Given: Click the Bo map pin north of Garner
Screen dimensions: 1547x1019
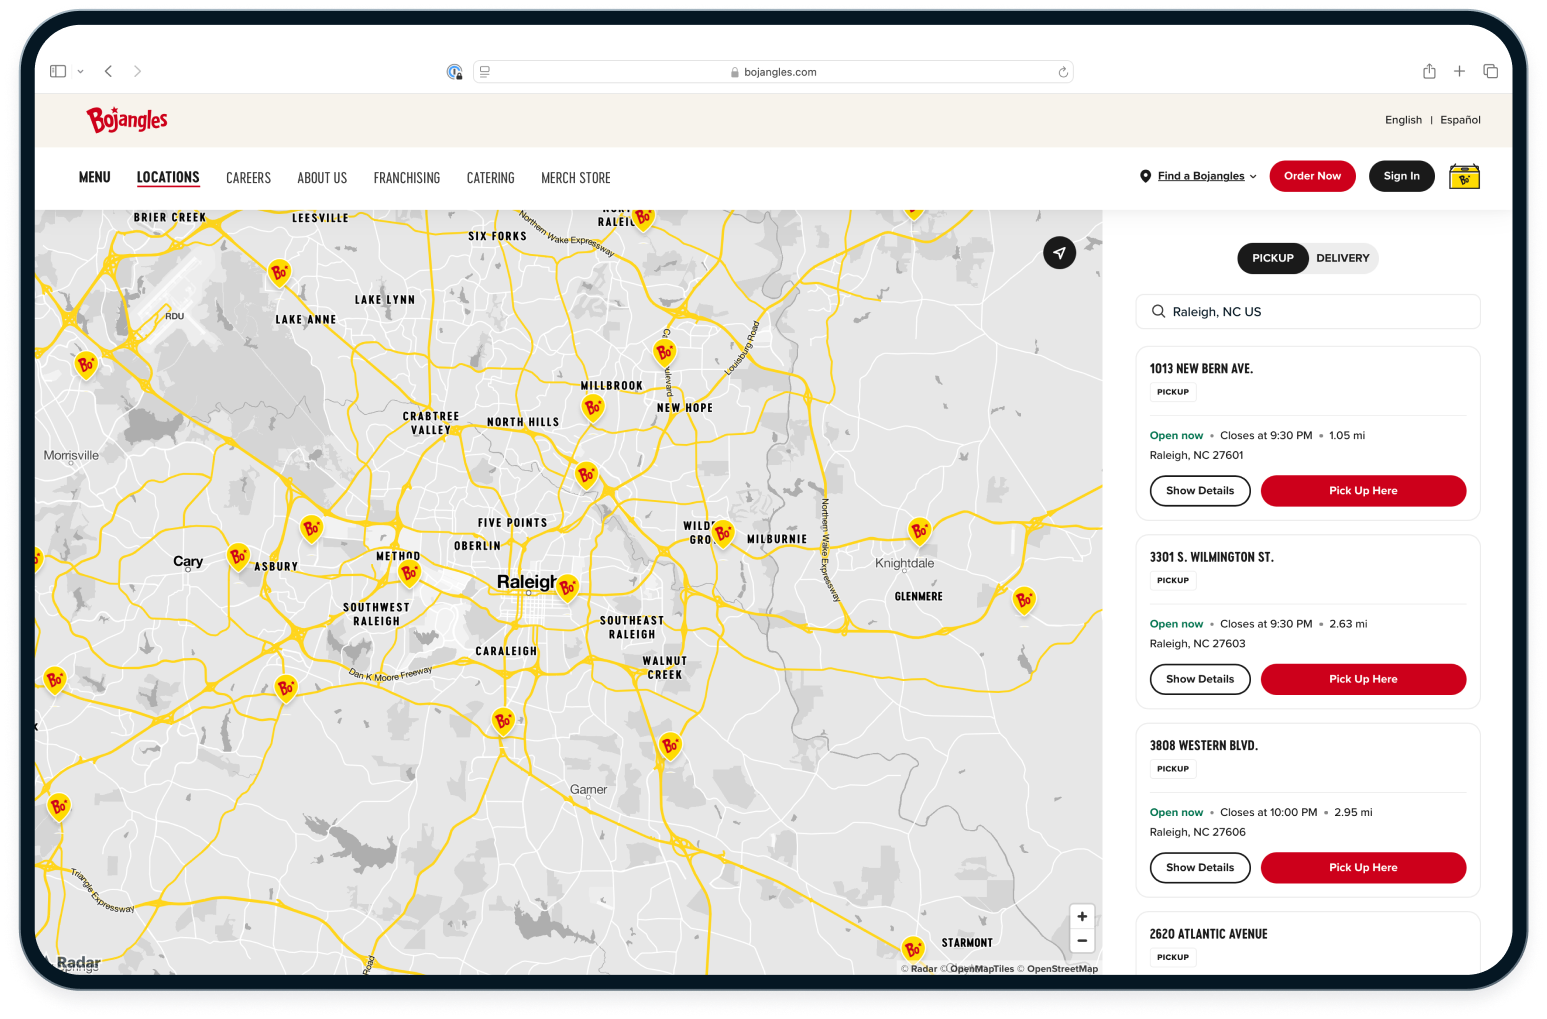Looking at the screenshot, I should click(x=670, y=746).
